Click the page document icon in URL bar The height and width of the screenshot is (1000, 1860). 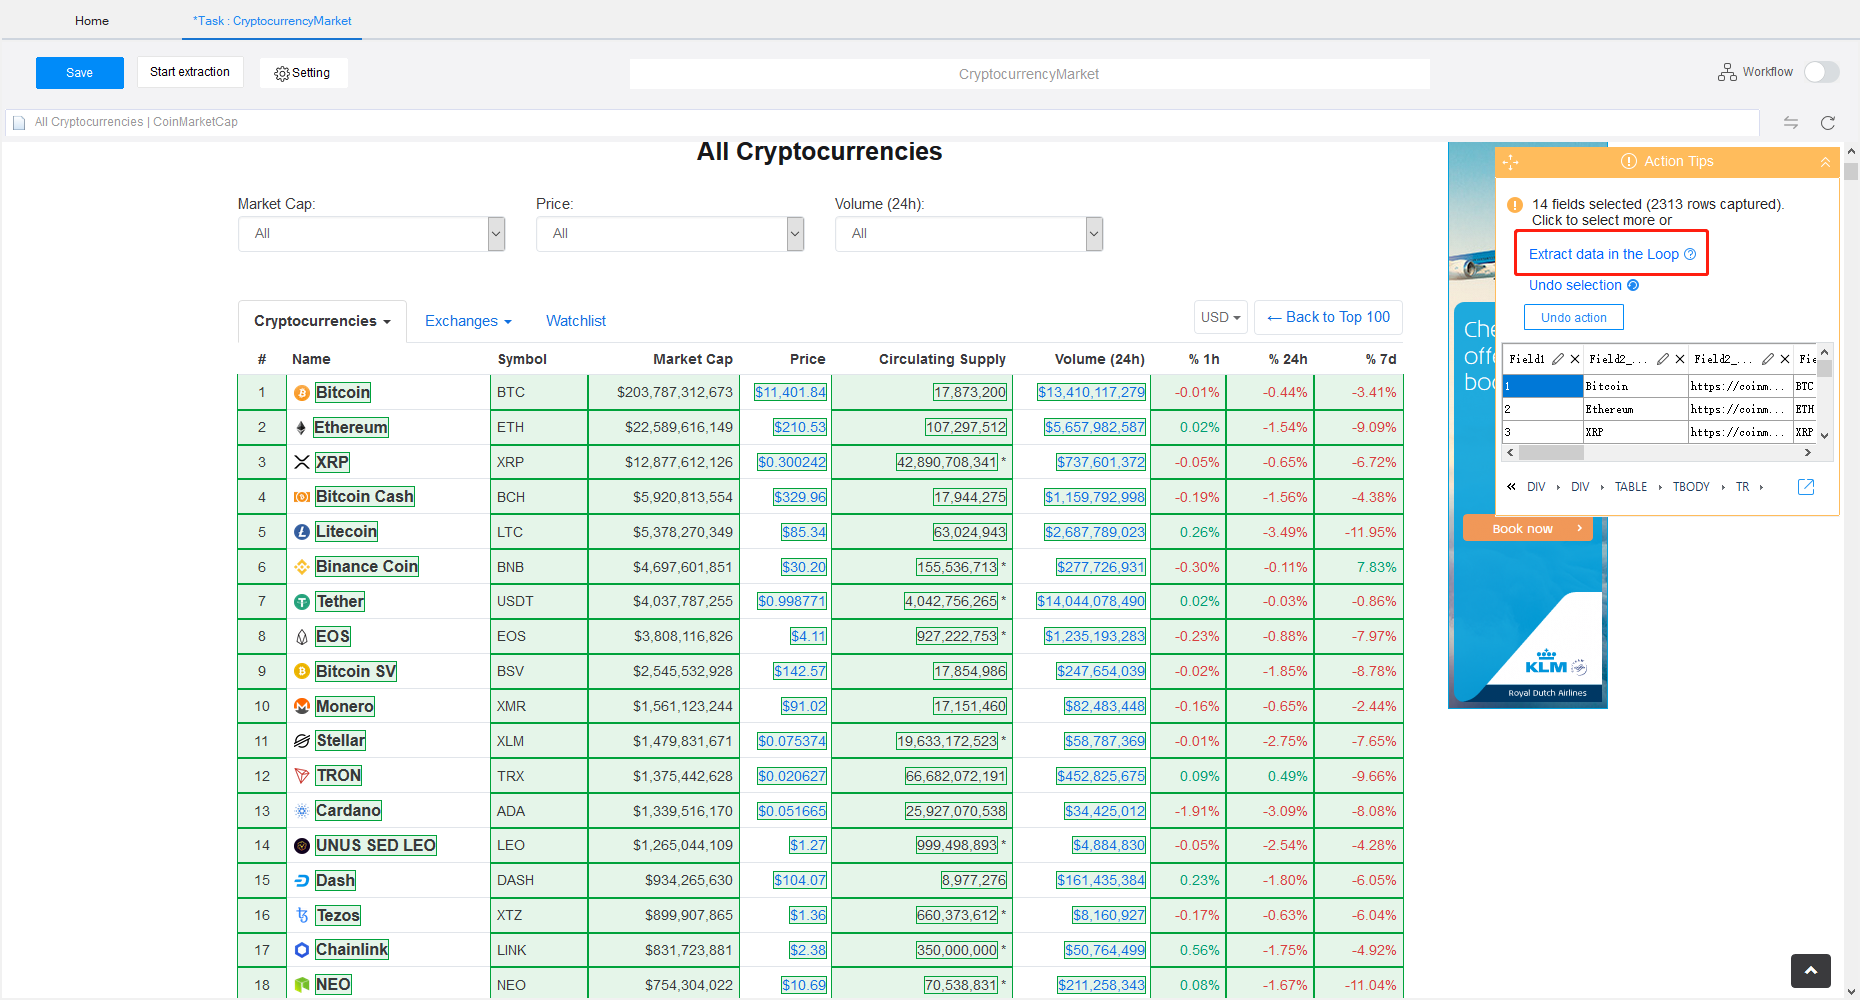coord(19,123)
